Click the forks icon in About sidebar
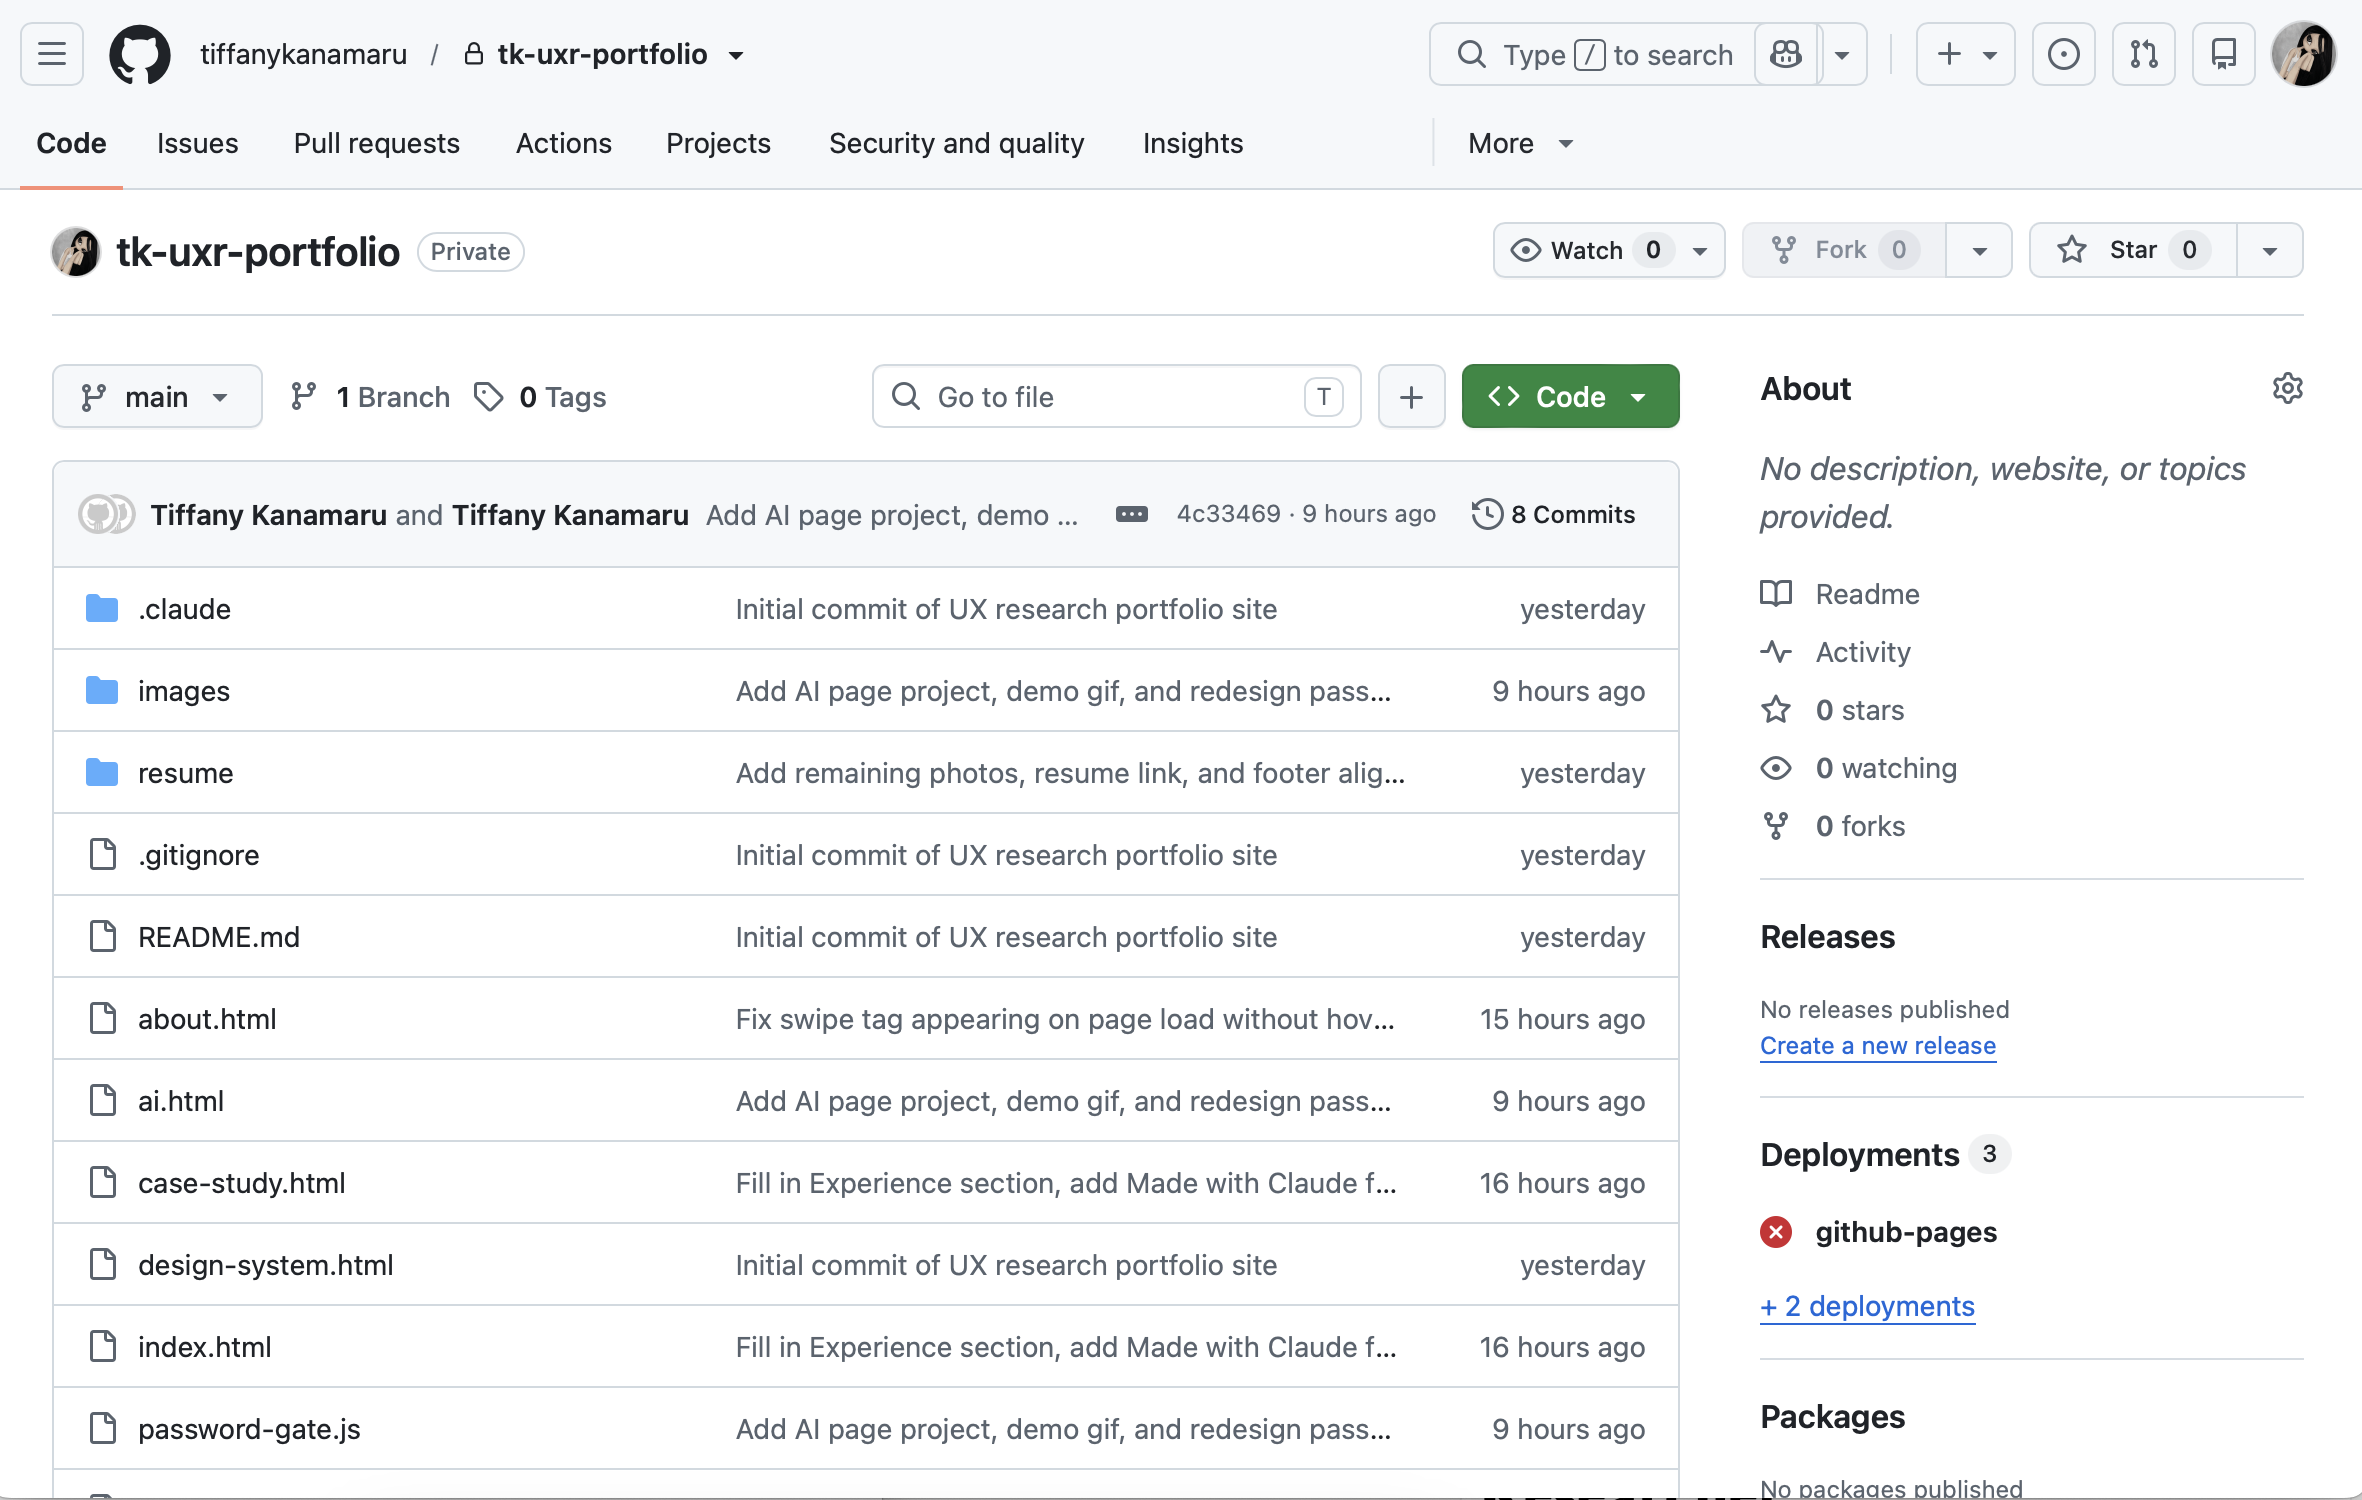The image size is (2362, 1500). 1776,826
